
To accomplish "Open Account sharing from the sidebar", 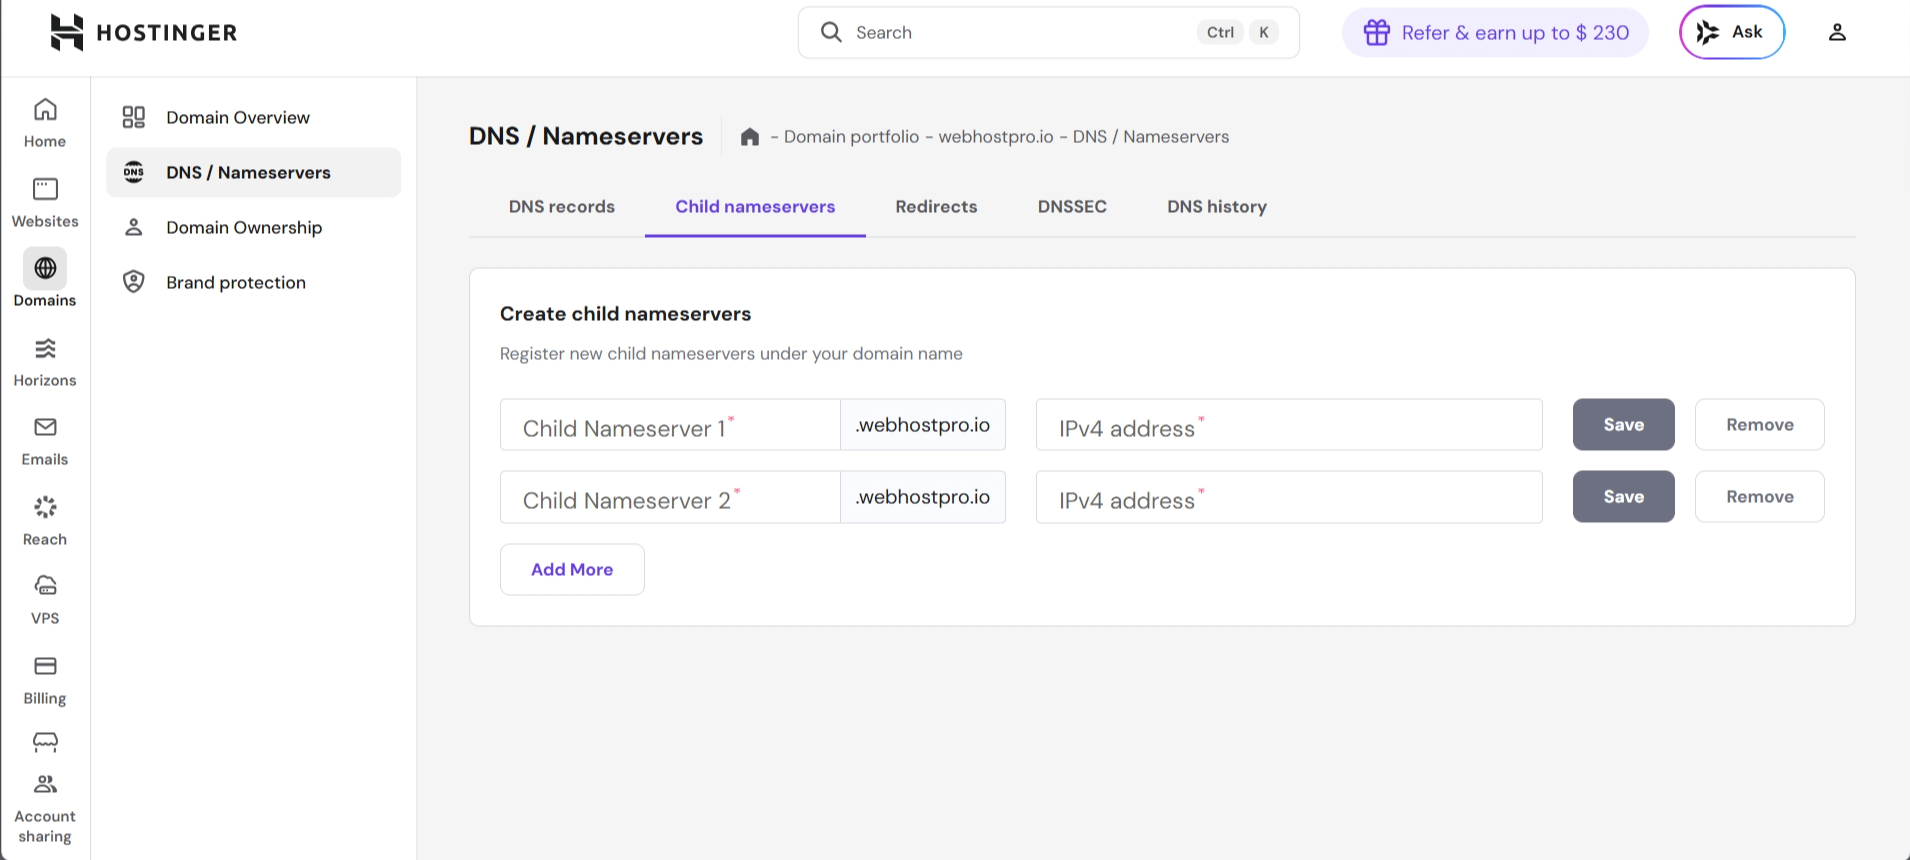I will click(x=45, y=810).
